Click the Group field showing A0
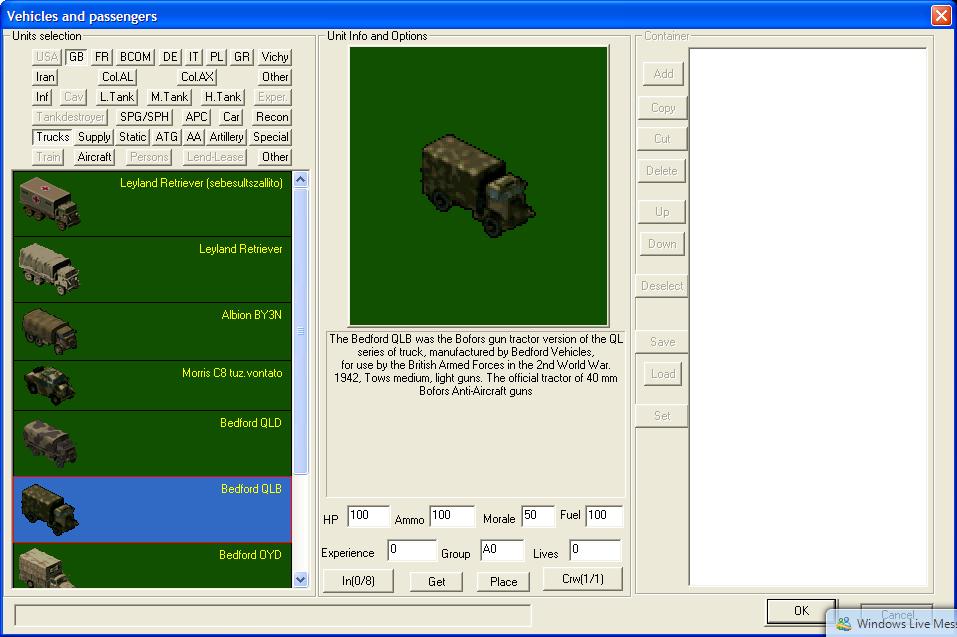The image size is (957, 637). pyautogui.click(x=502, y=550)
